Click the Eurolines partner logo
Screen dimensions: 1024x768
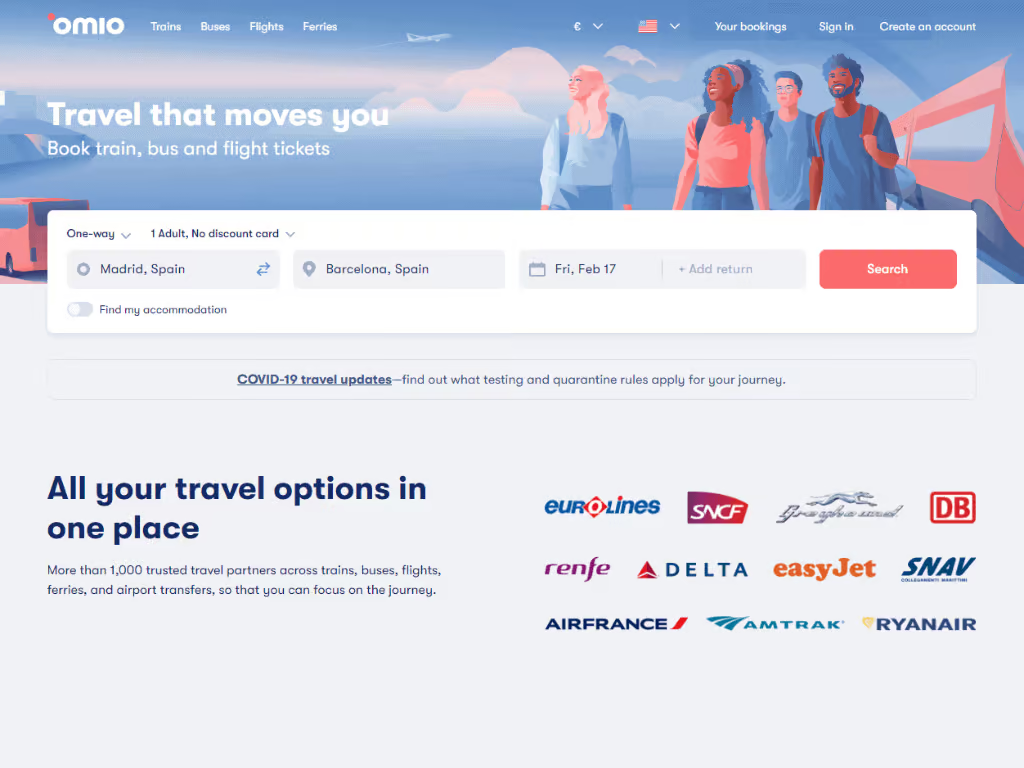click(x=602, y=507)
